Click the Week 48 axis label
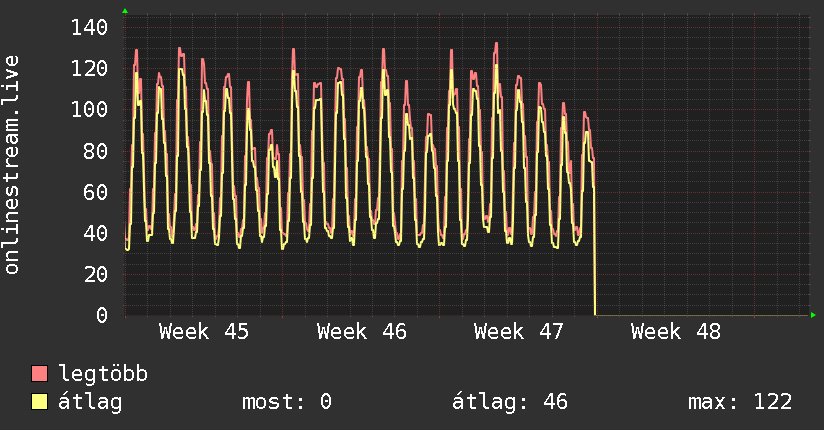 676,332
